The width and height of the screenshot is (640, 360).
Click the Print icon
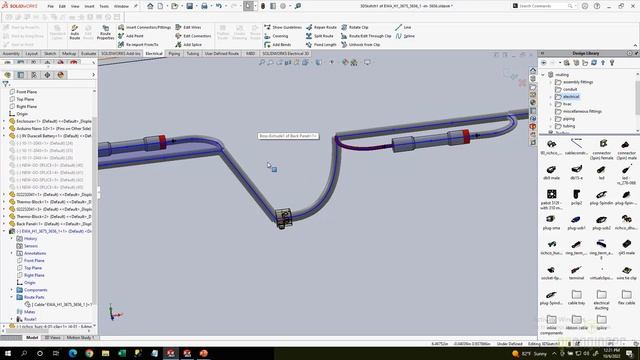point(204,6)
